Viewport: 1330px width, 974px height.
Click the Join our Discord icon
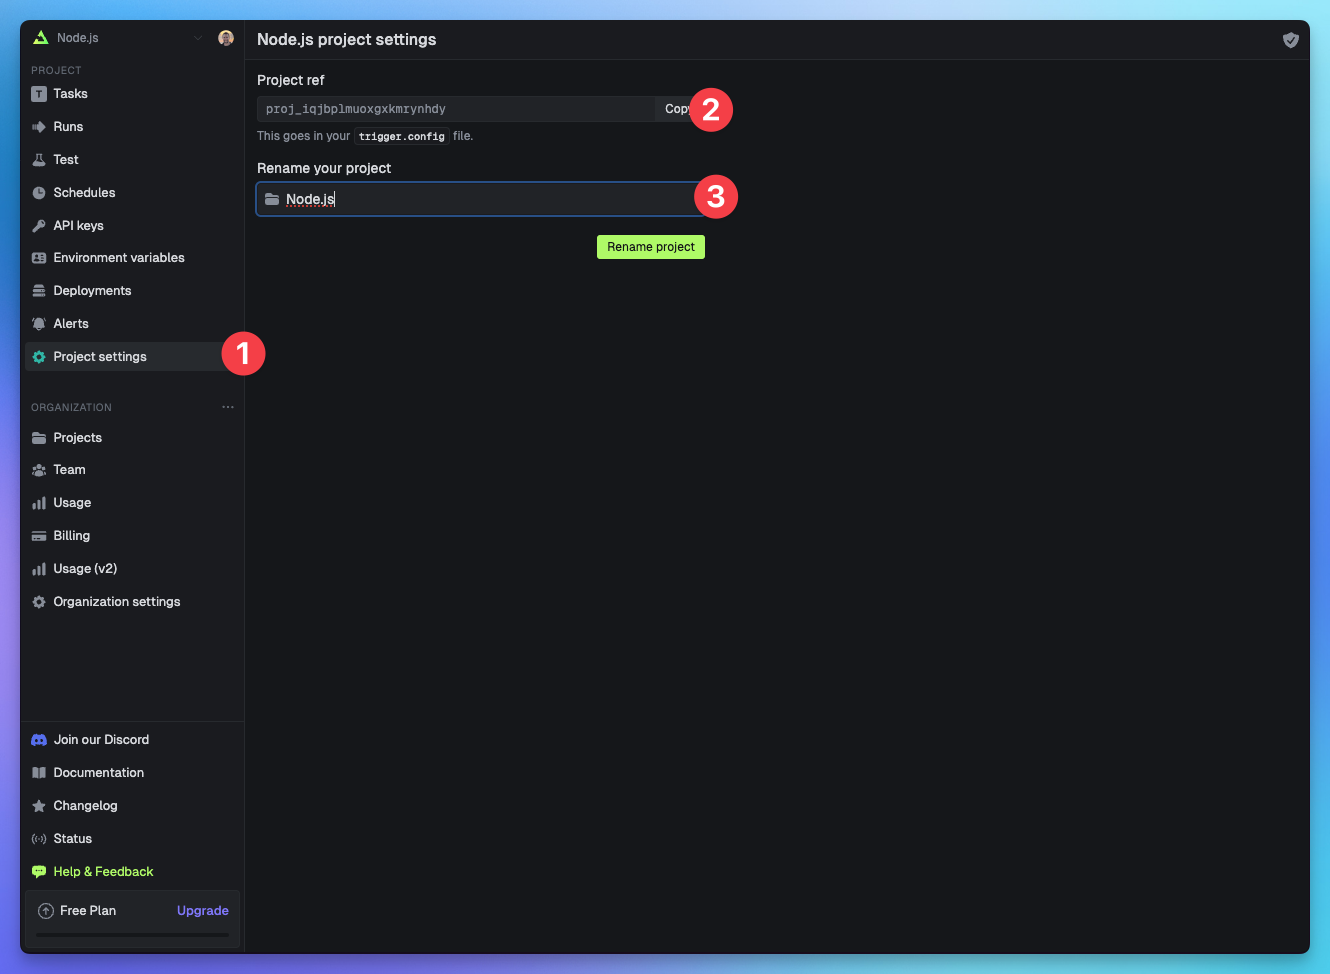(x=38, y=739)
